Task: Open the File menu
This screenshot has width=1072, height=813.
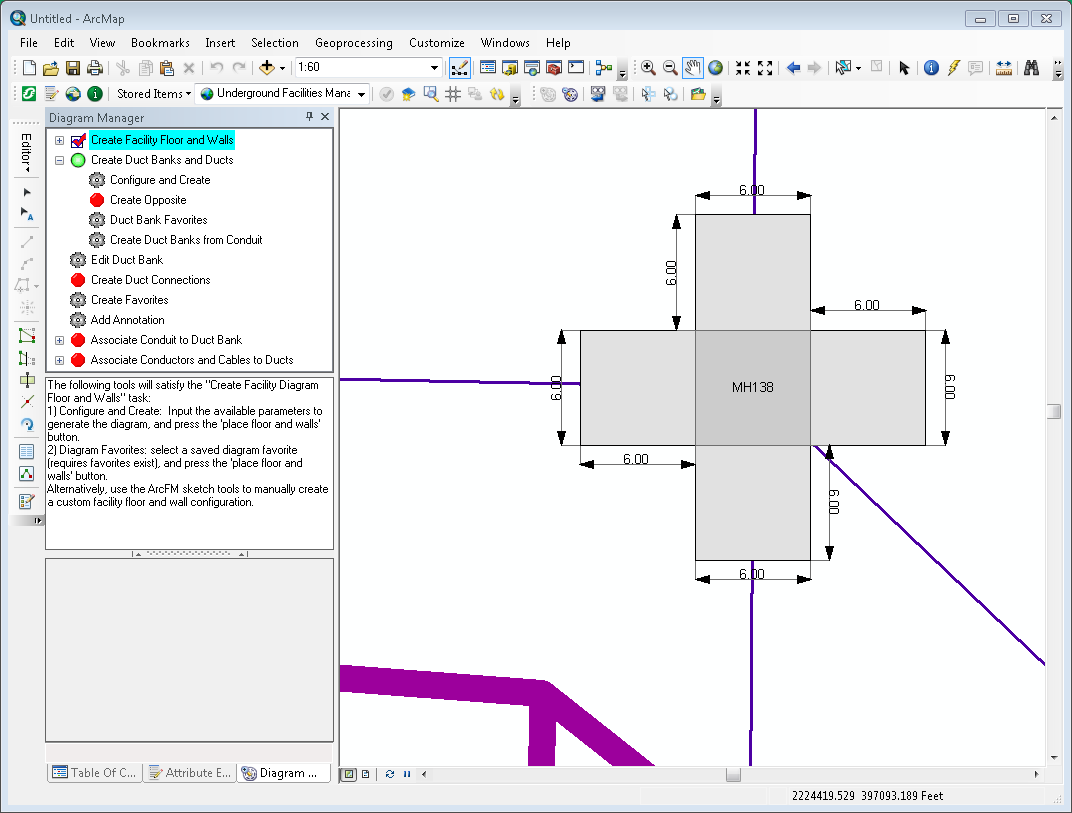Action: [29, 42]
